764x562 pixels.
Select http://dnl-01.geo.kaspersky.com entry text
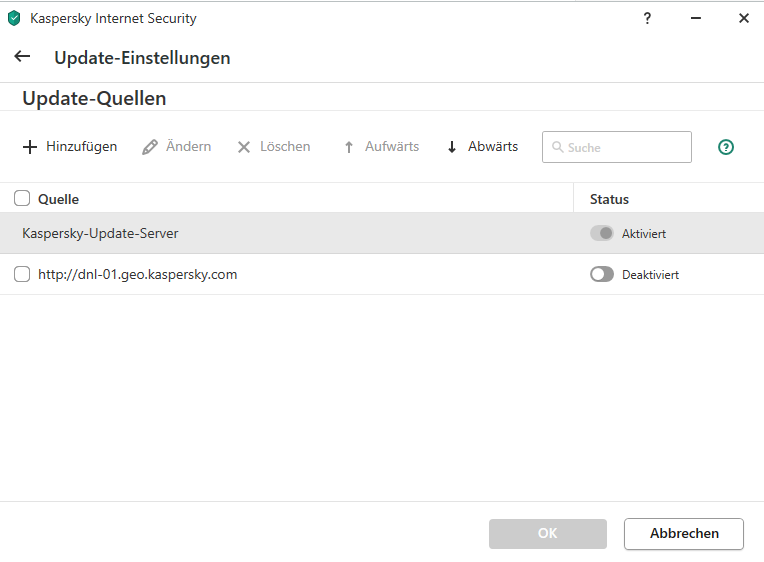[137, 274]
